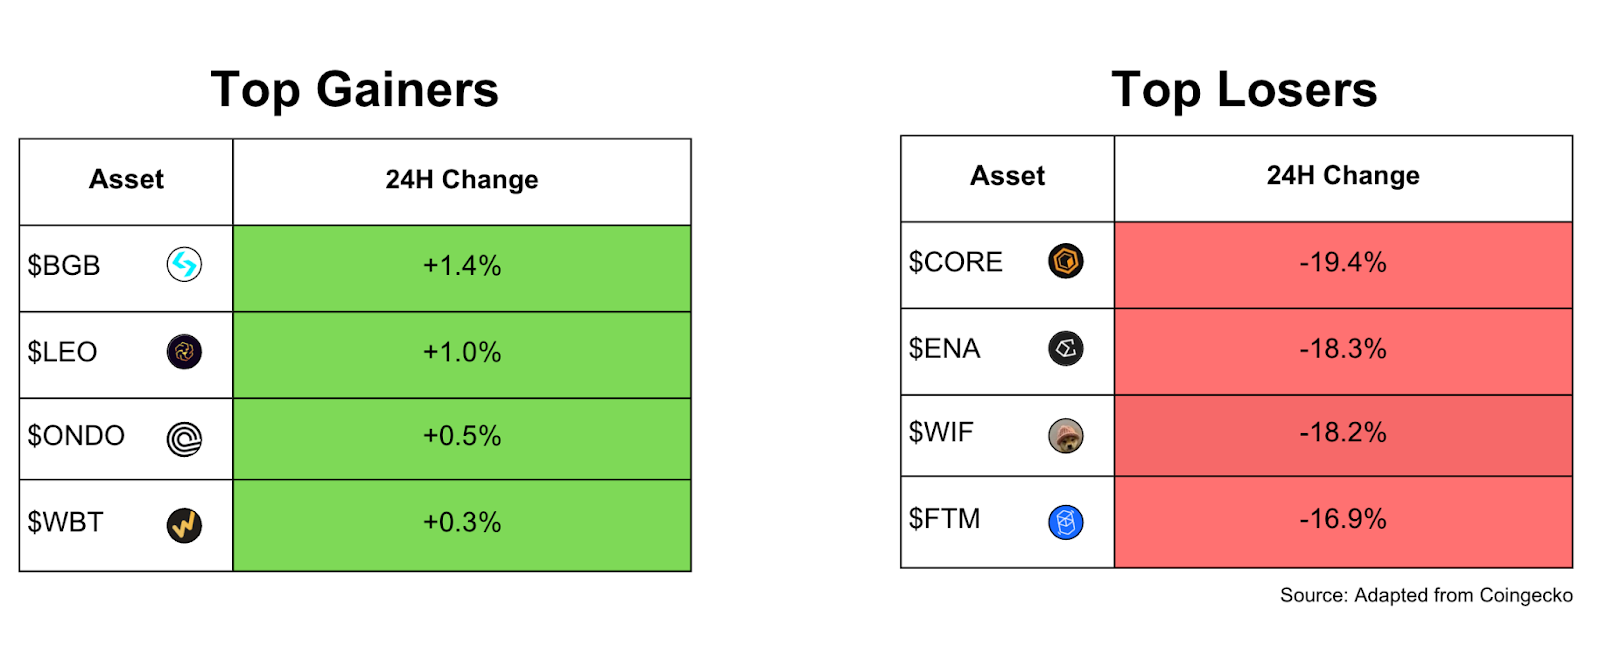Select the $CORE asset label
Viewport: 1600px width, 654px height.
955,262
